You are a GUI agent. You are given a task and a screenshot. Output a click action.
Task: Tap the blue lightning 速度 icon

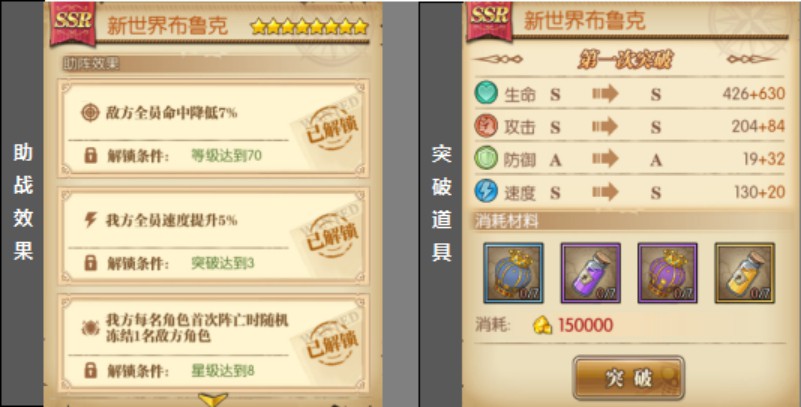(x=486, y=191)
